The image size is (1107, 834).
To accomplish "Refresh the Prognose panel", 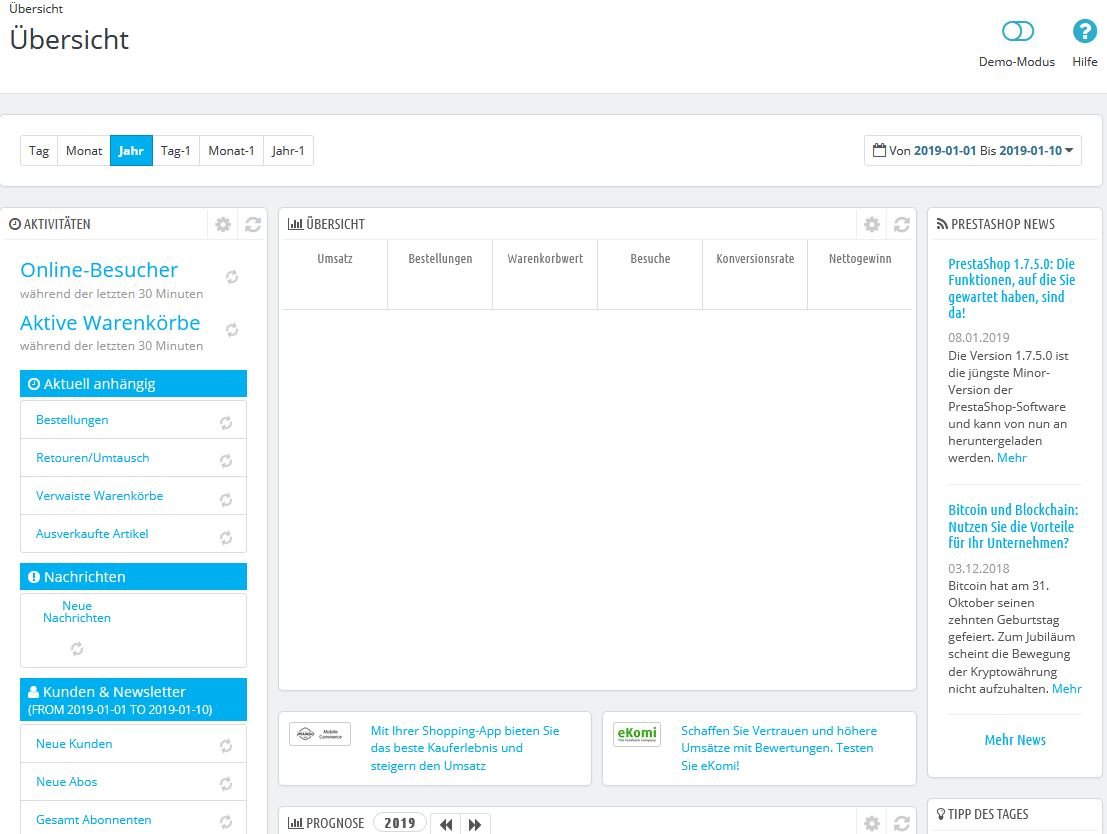I will tap(902, 823).
